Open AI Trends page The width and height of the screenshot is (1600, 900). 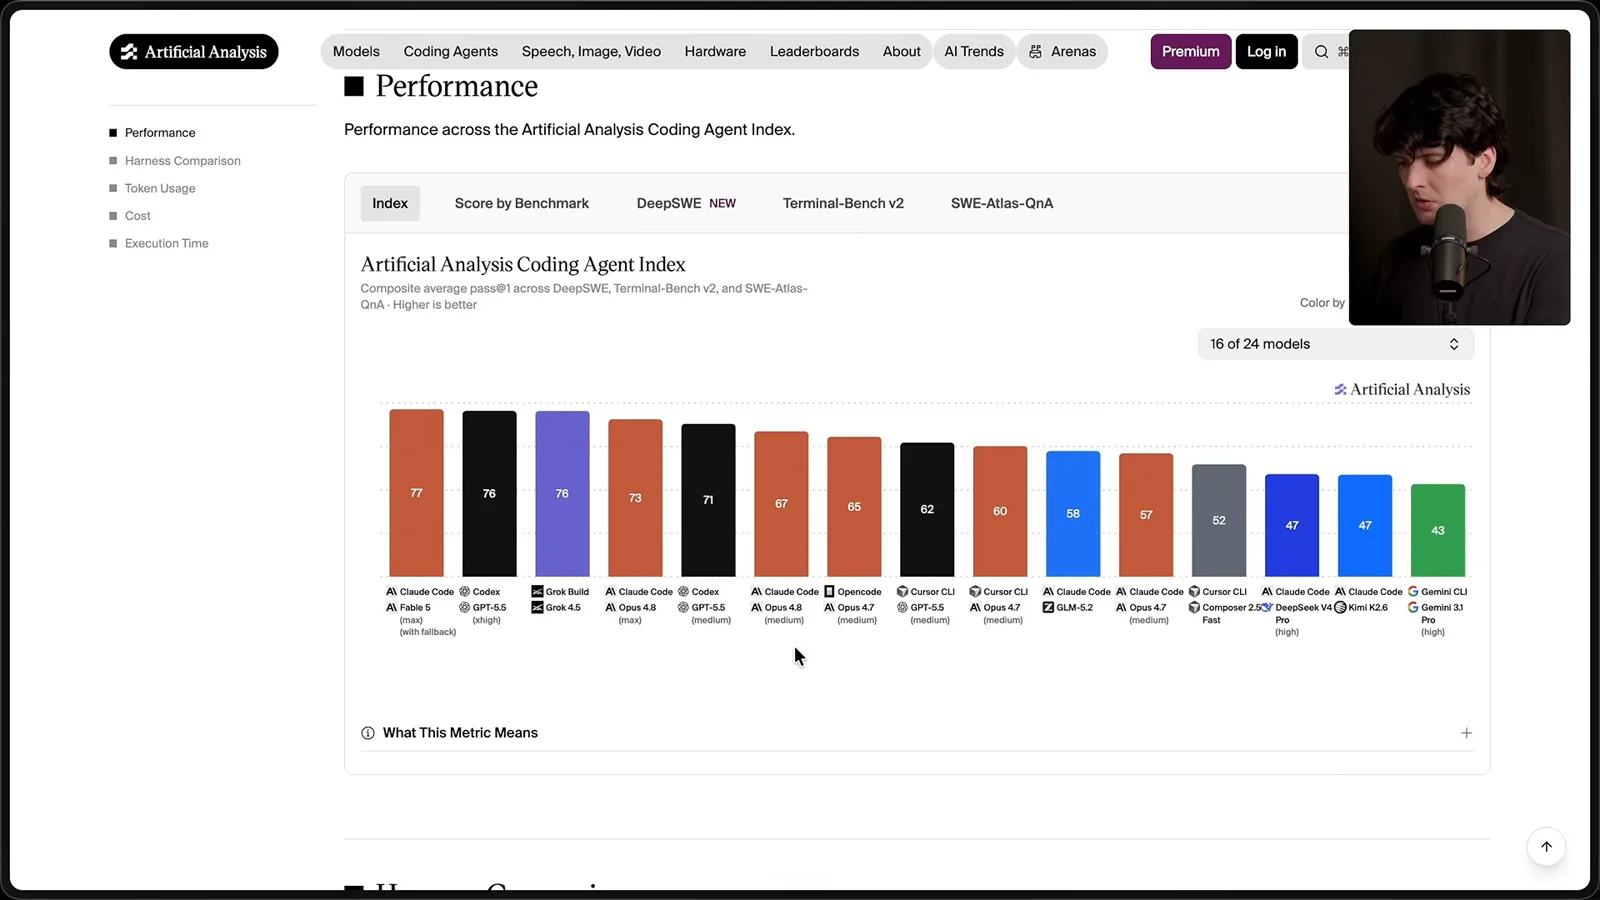click(x=974, y=52)
